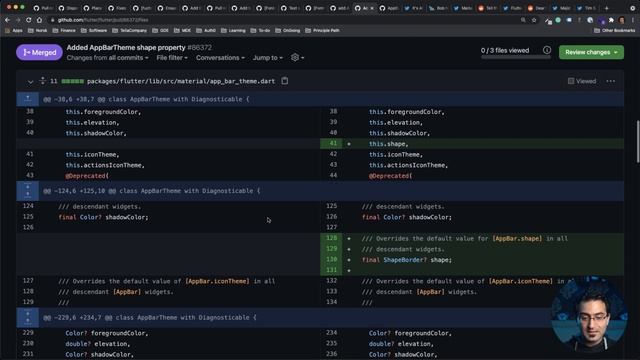Copy the app_bar_theme.dart file path

284,81
